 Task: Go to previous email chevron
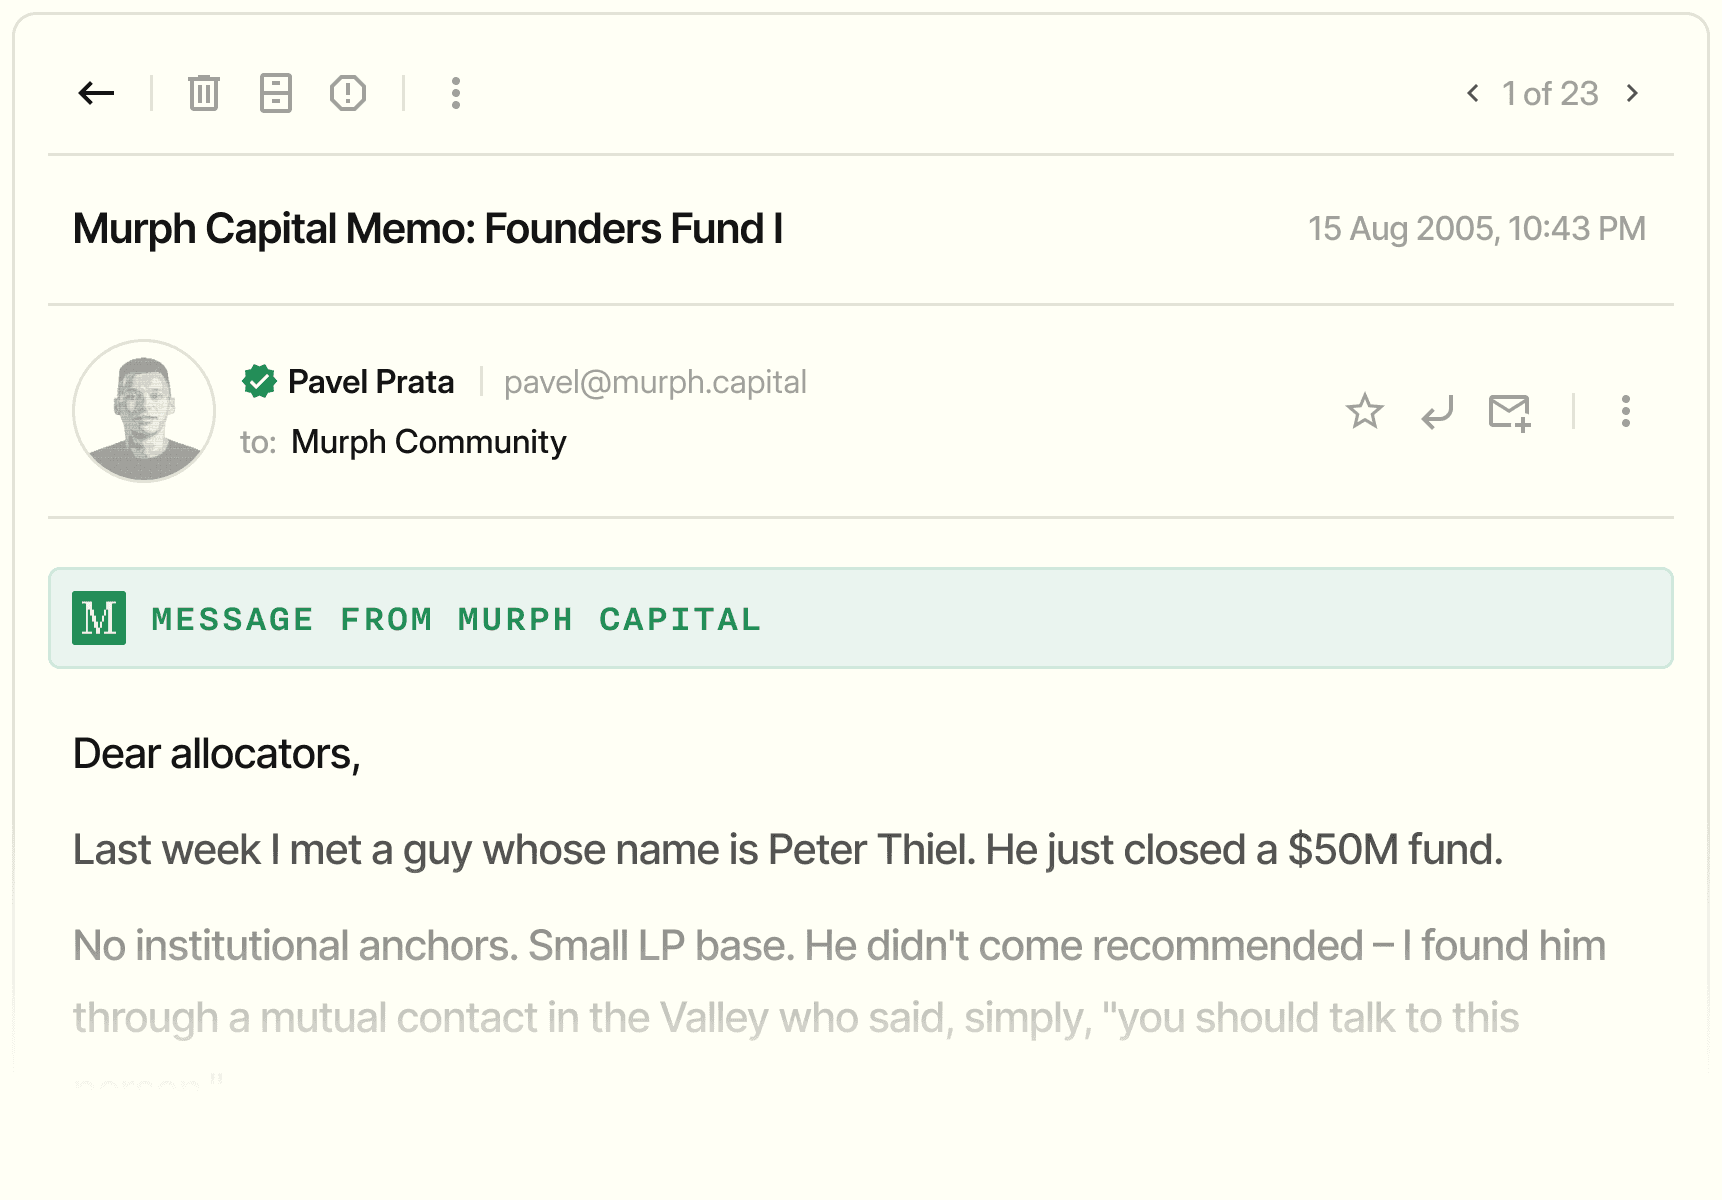(x=1473, y=93)
